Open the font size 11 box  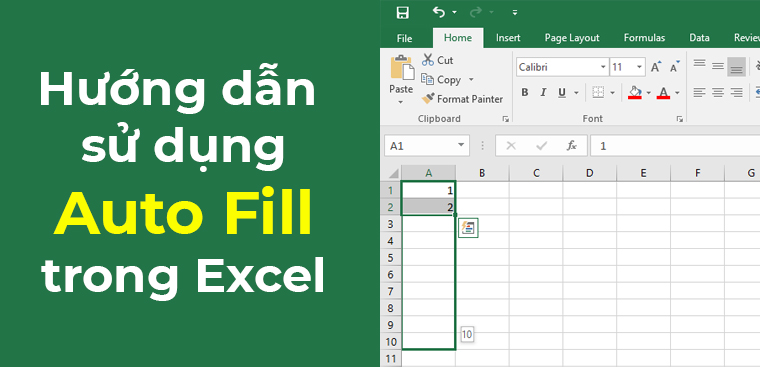[627, 67]
